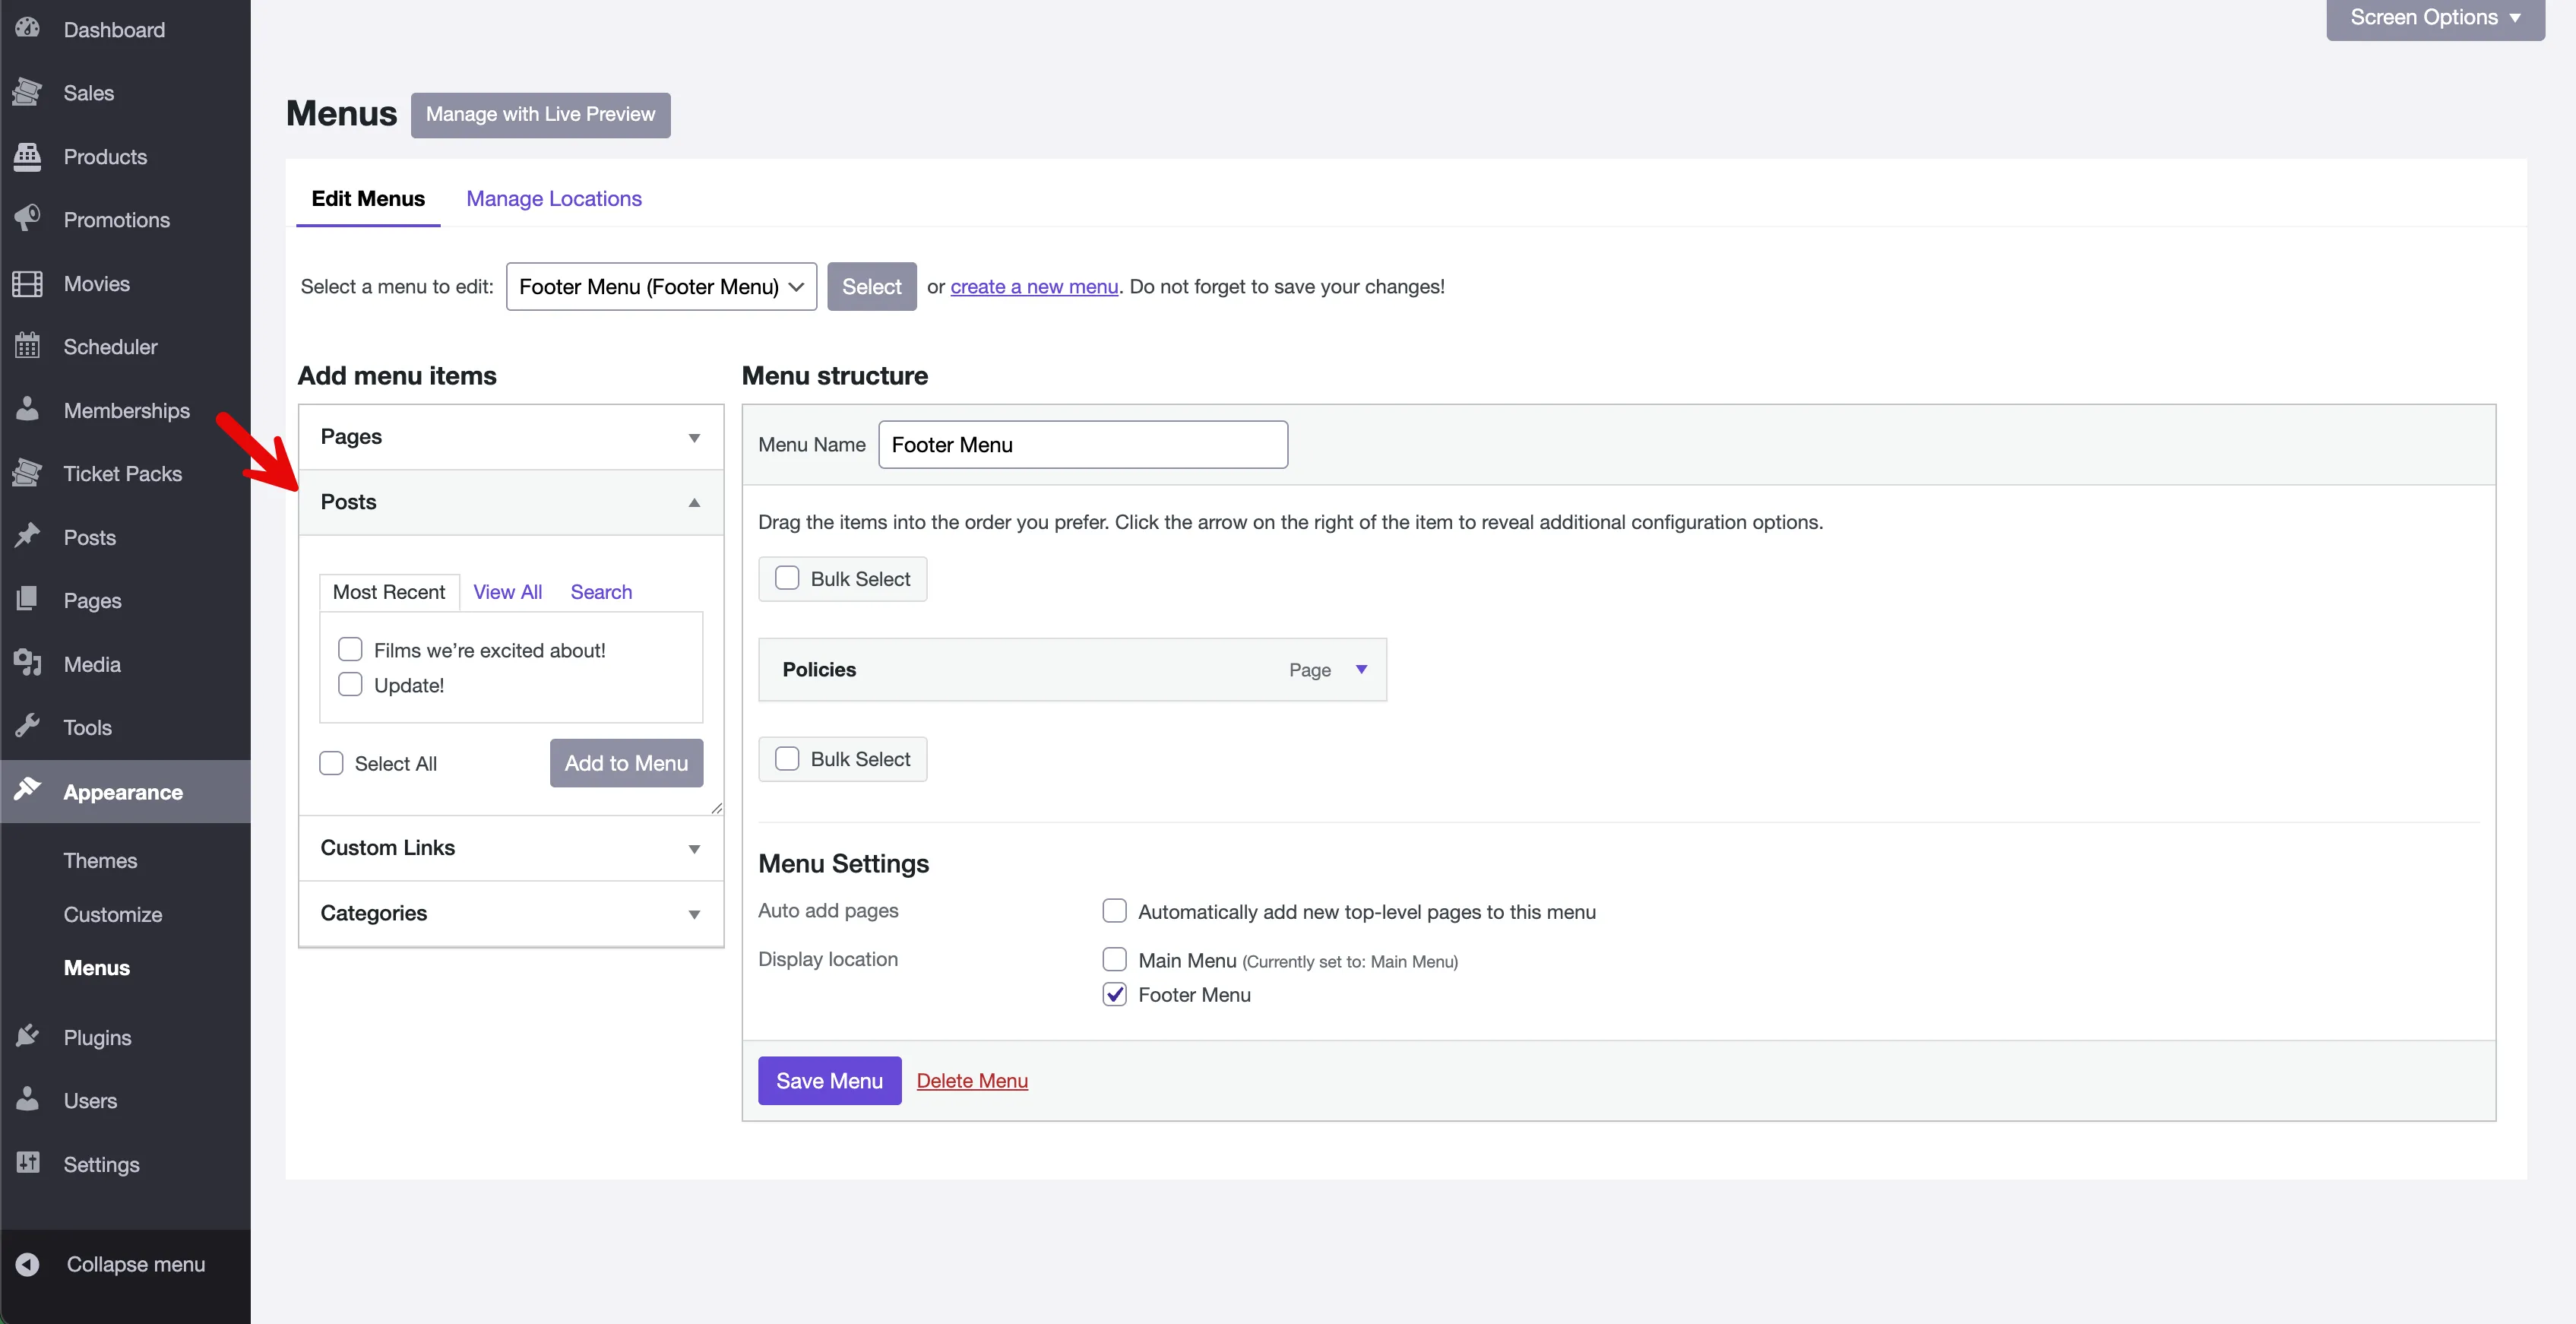The width and height of the screenshot is (2576, 1324).
Task: Switch to Manage Locations tab
Action: click(x=554, y=198)
